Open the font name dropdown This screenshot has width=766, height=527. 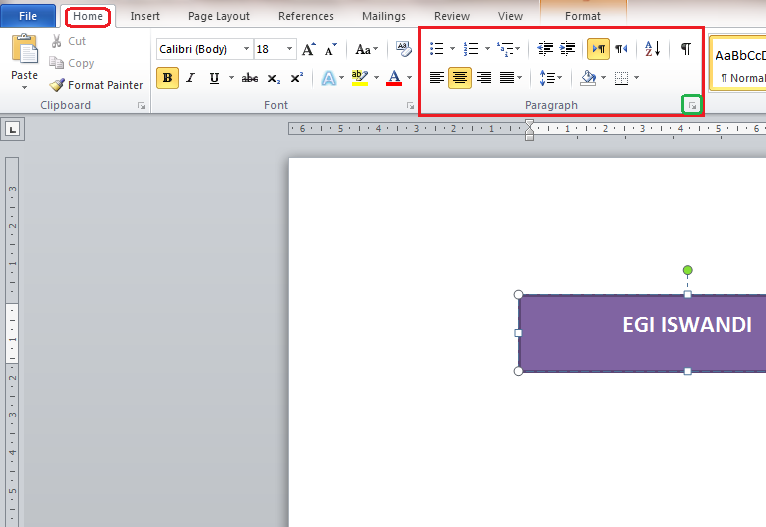(x=246, y=49)
